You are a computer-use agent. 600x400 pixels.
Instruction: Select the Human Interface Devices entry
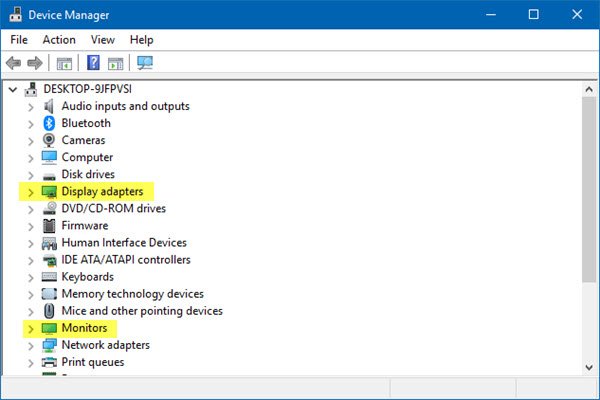click(x=124, y=243)
